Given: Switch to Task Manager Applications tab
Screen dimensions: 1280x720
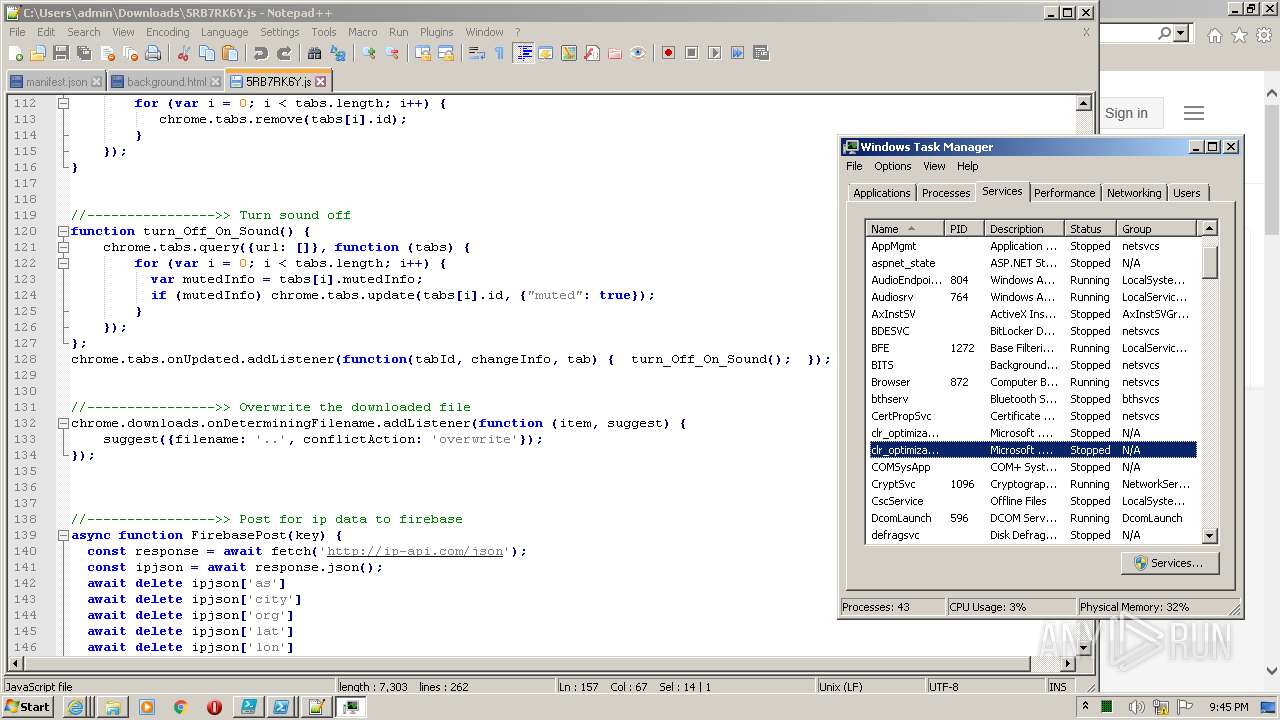Looking at the screenshot, I should click(881, 193).
